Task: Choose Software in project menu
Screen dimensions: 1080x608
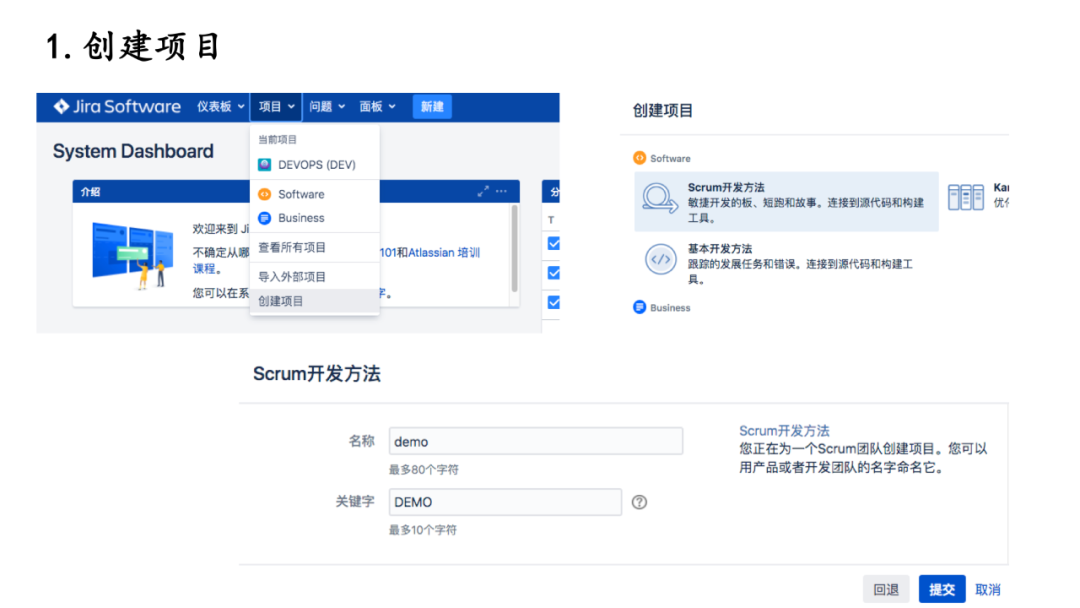Action: click(315, 194)
